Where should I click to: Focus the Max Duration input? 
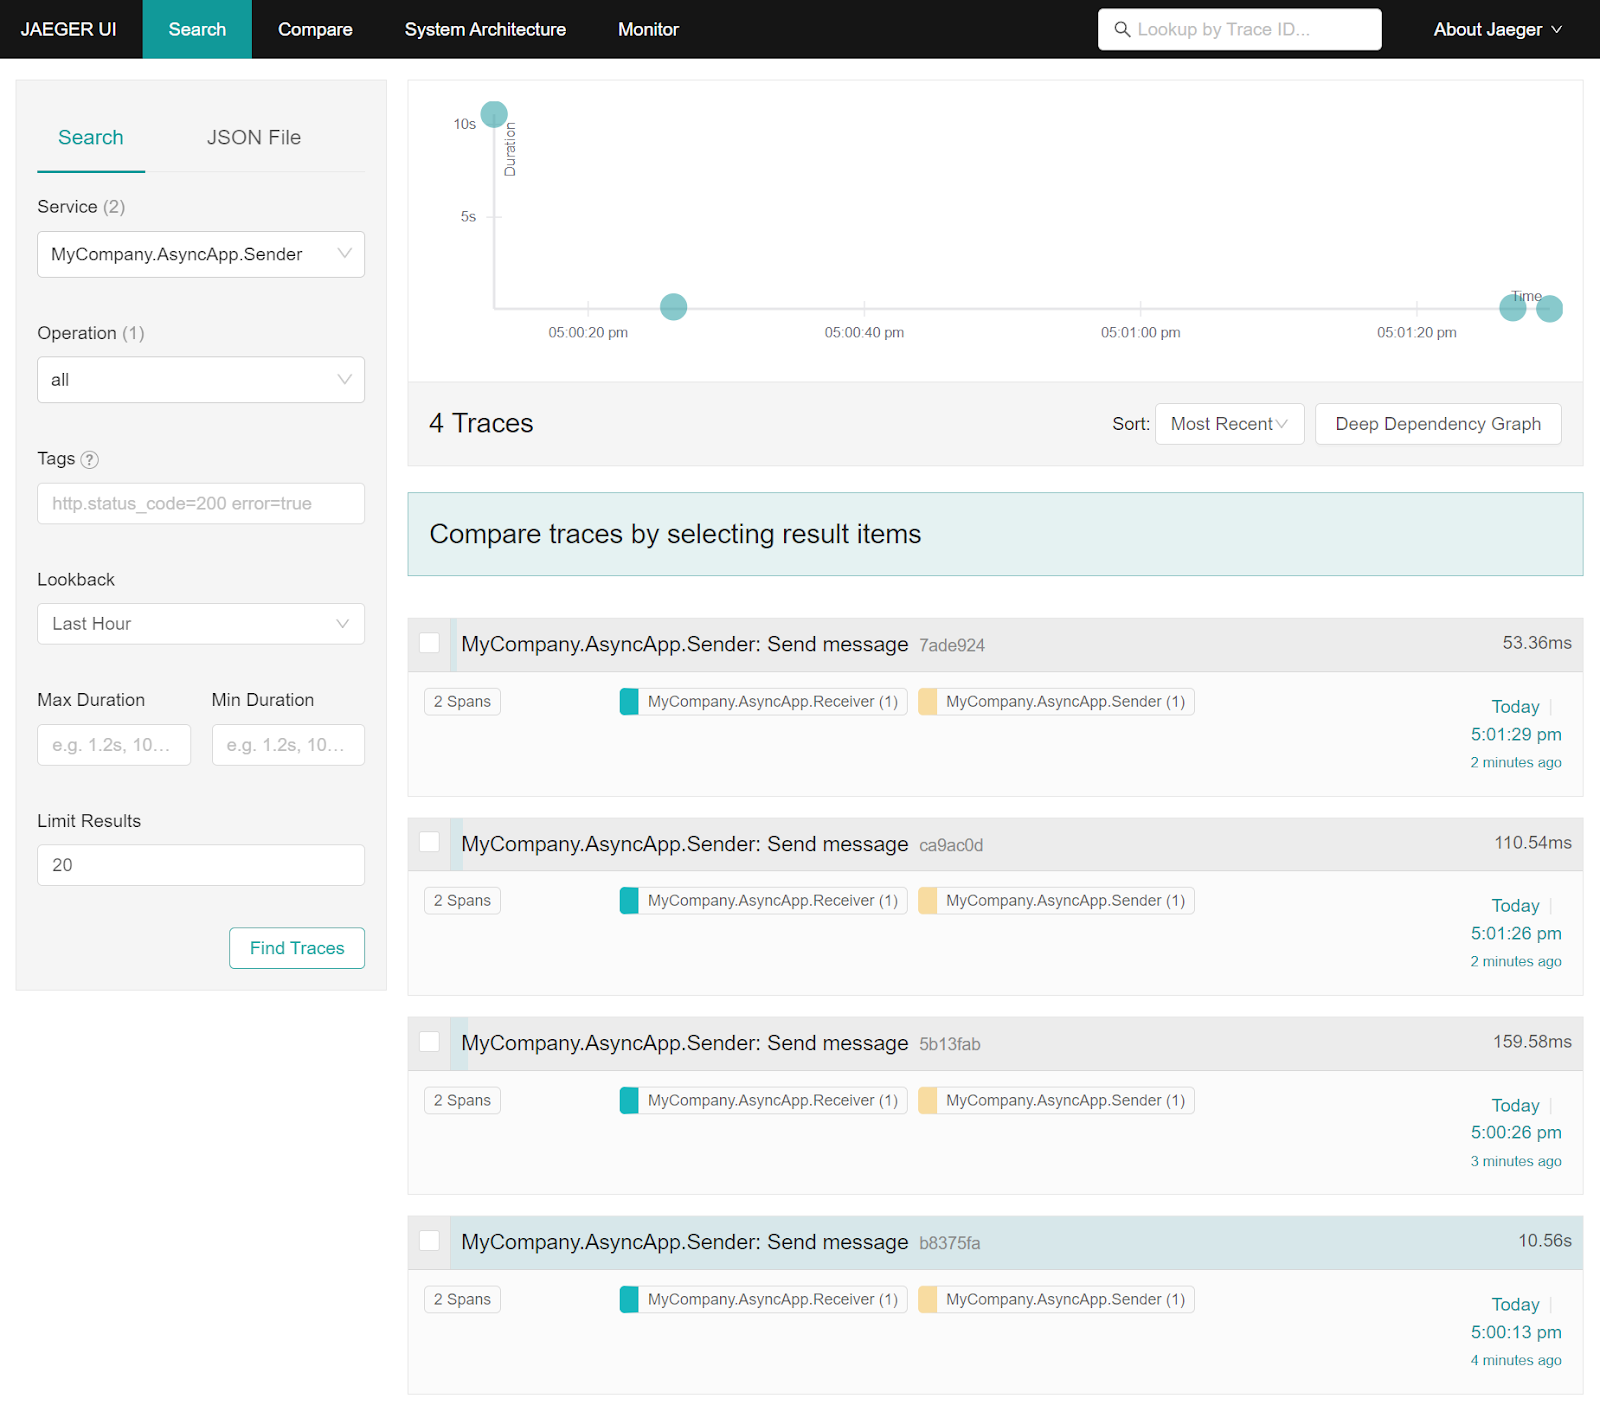pyautogui.click(x=114, y=745)
